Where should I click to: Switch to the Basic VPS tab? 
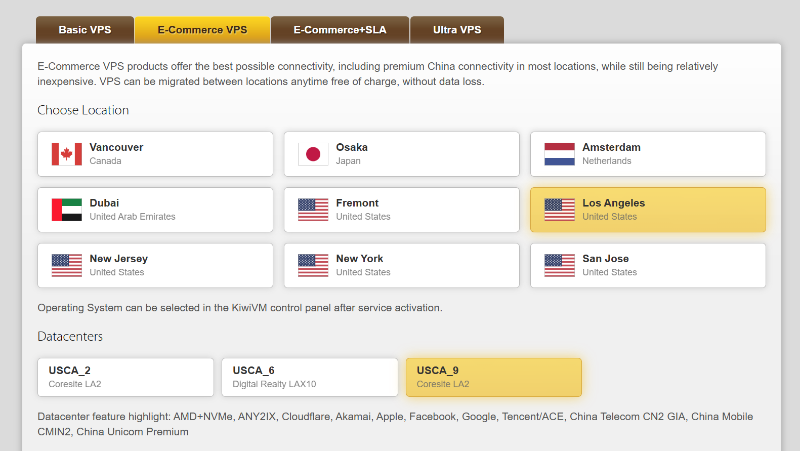(x=85, y=30)
